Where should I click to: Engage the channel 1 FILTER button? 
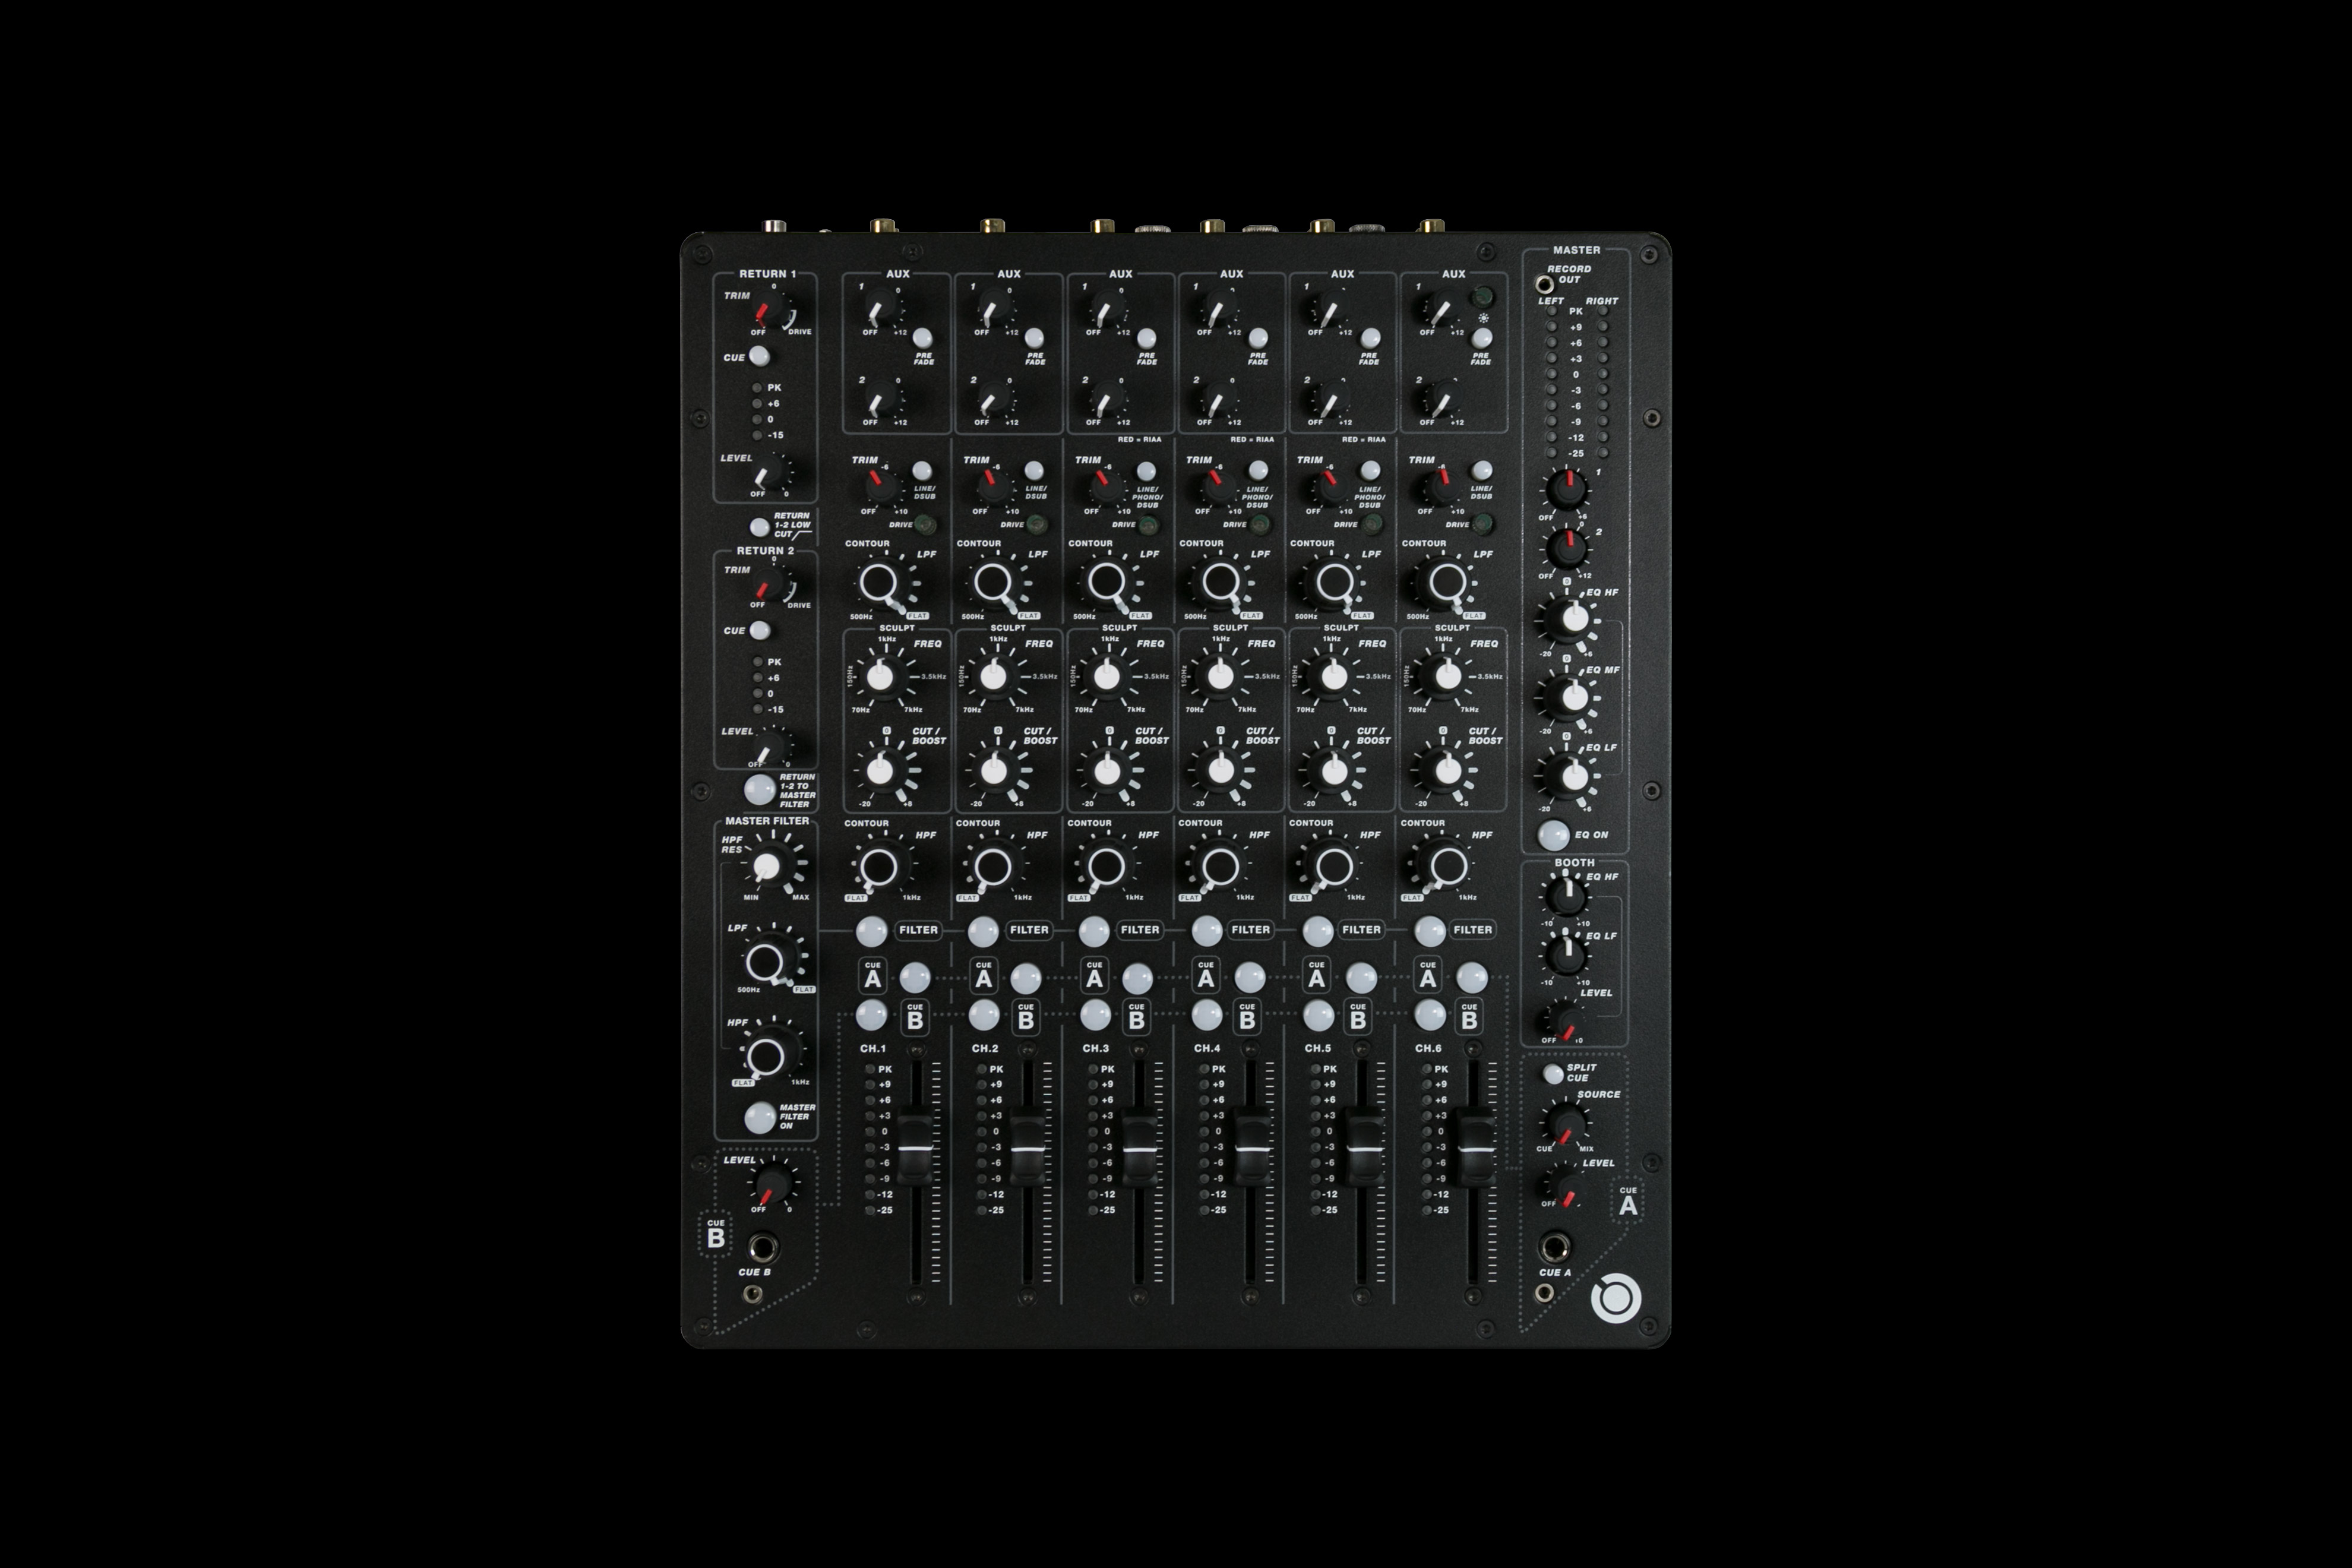(872, 931)
